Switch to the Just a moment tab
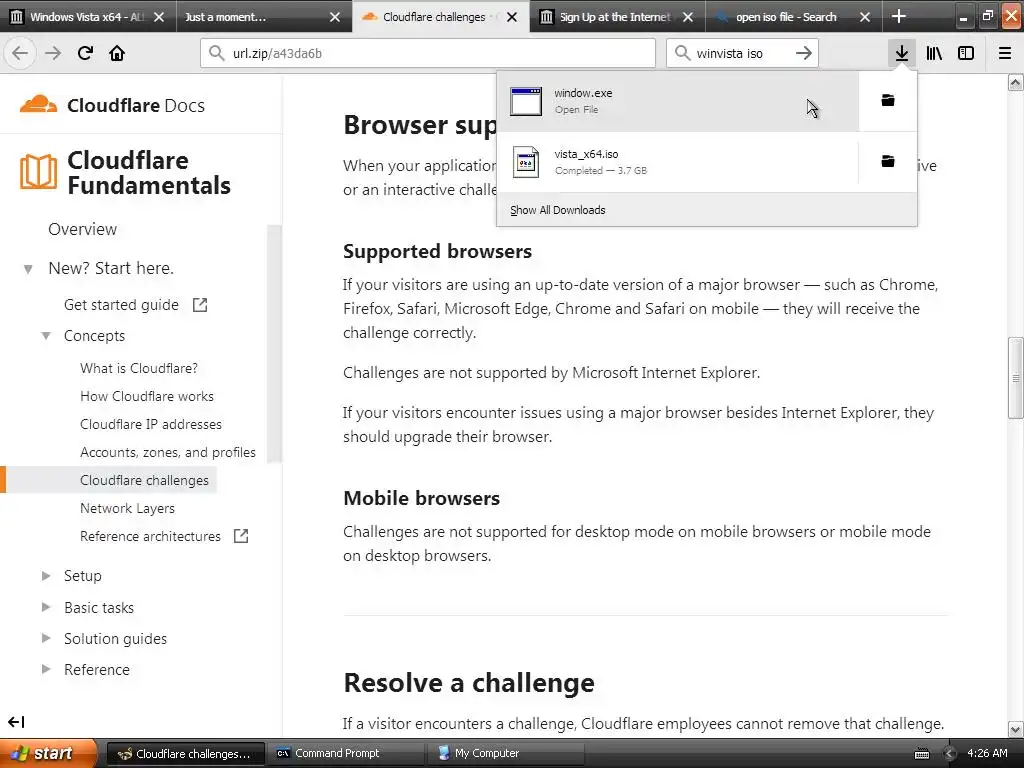Viewport: 1024px width, 768px height. (x=264, y=16)
